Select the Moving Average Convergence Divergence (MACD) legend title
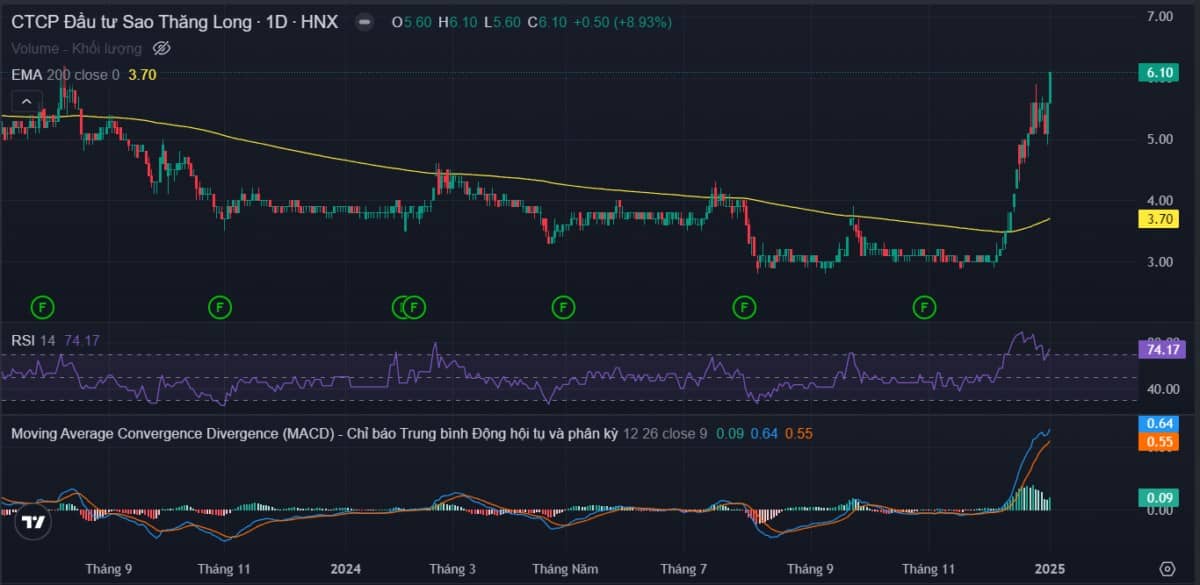Viewport: 1200px width, 585px height. click(x=313, y=433)
